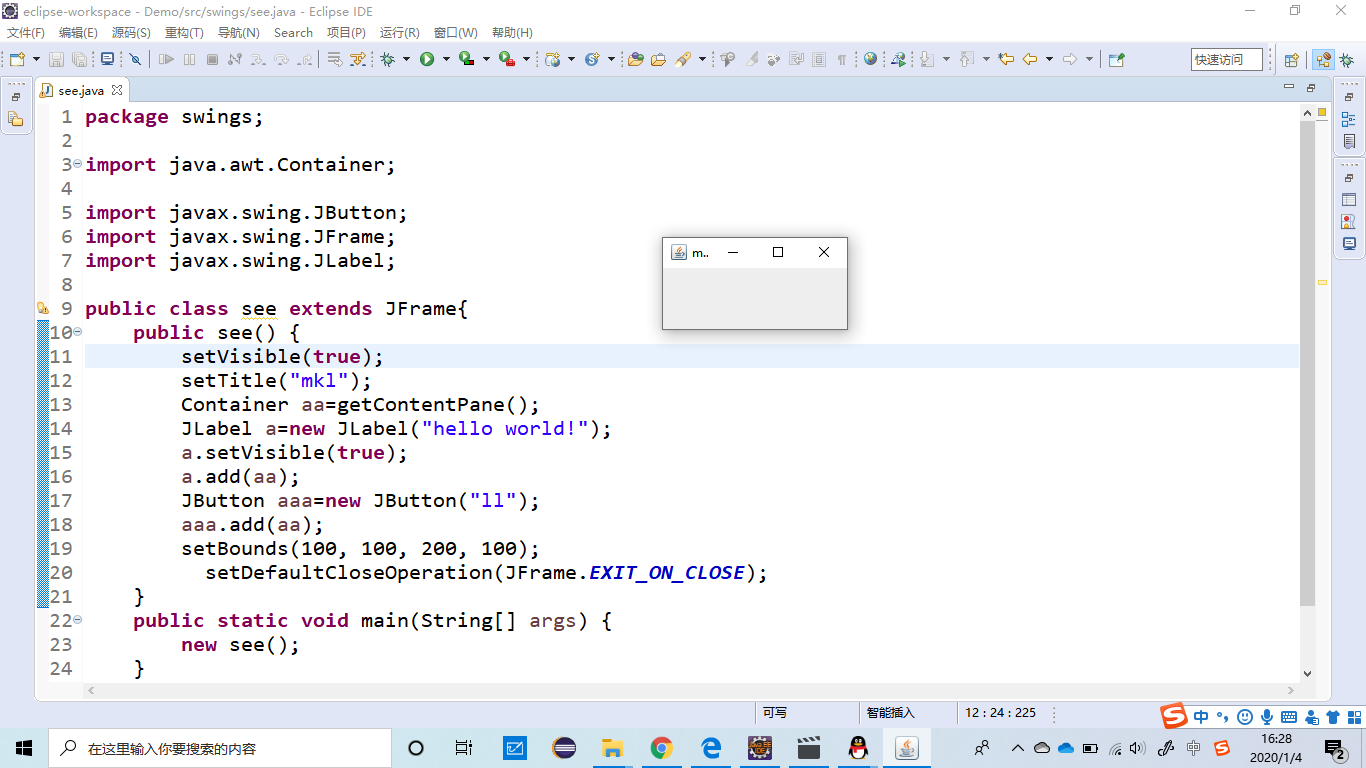Collapse the import block fold marker at line 3
This screenshot has width=1366, height=768.
click(77, 164)
